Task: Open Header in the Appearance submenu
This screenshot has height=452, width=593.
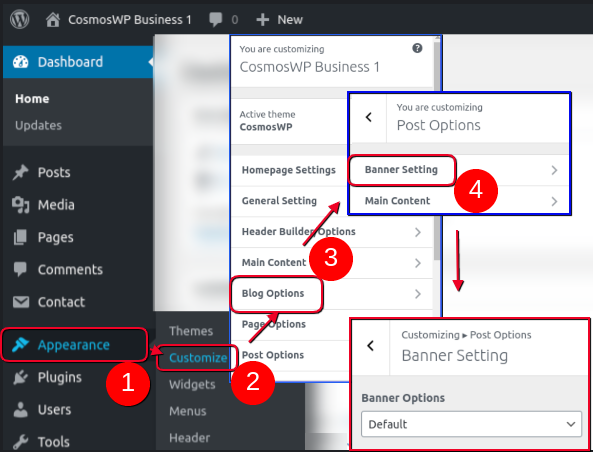Action: [189, 438]
